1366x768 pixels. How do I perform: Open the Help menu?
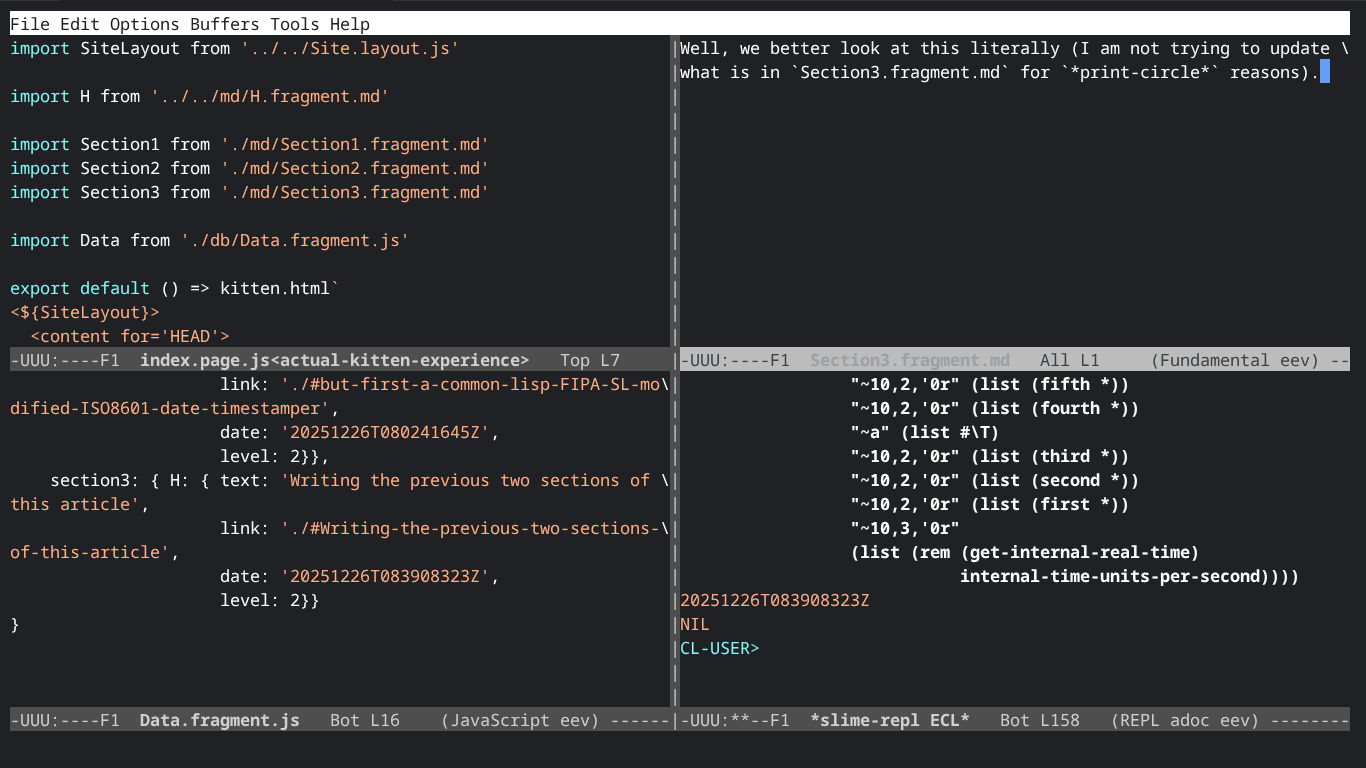click(x=349, y=24)
